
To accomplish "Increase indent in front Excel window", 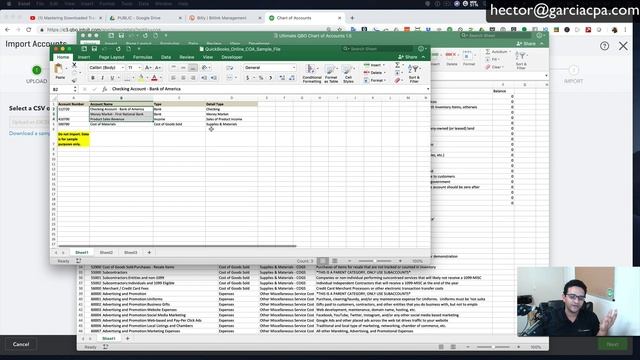I will coord(213,78).
